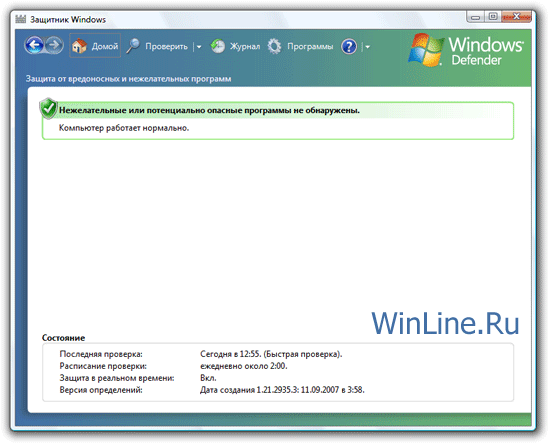Screen dimensions: 550x444
Task: Click 'Защита от вредоносных и нежелательных программ' subtitle
Action: tap(128, 79)
